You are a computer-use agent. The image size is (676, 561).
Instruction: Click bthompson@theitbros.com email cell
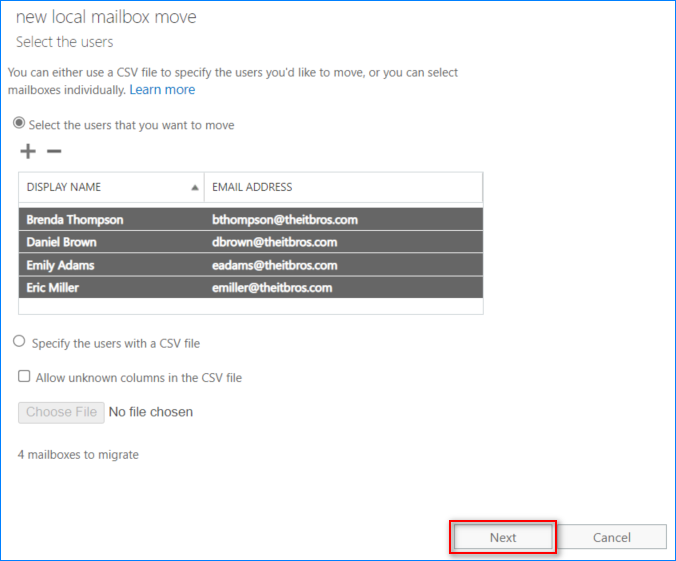pyautogui.click(x=285, y=220)
